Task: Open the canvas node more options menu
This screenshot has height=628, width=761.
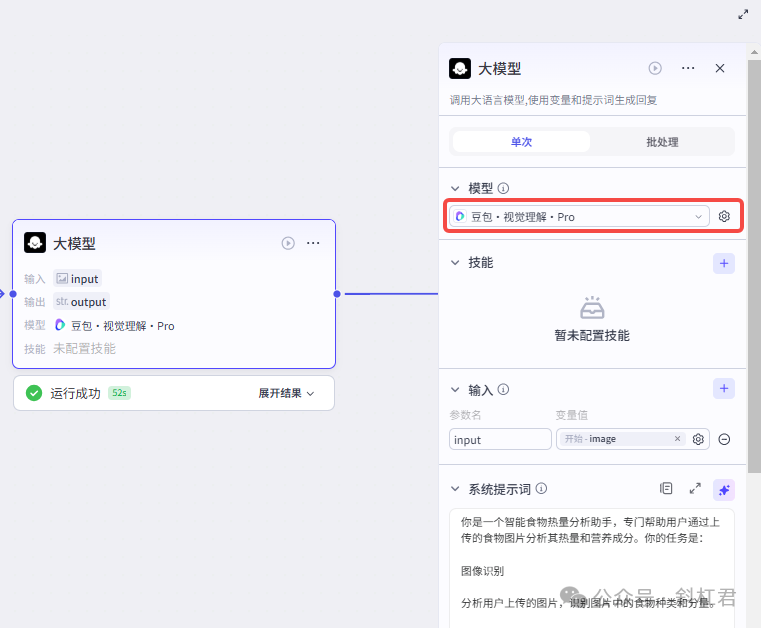Action: click(x=313, y=243)
